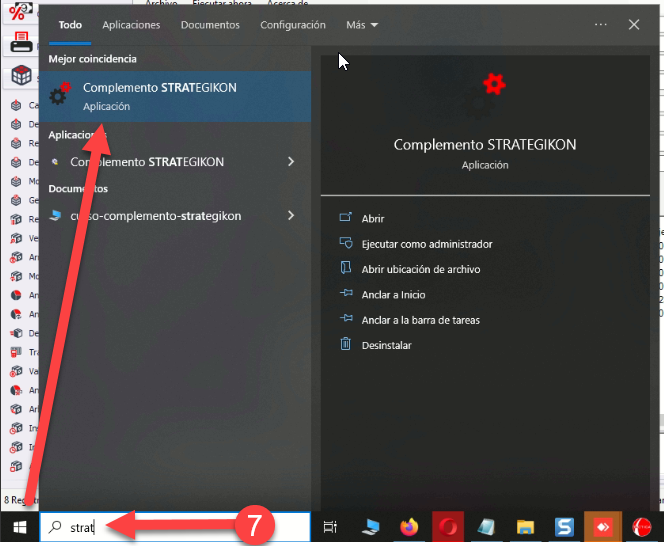Viewport: 664px width, 546px height.
Task: Open best match Complemento STRATEGIKON result
Action: pyautogui.click(x=175, y=97)
